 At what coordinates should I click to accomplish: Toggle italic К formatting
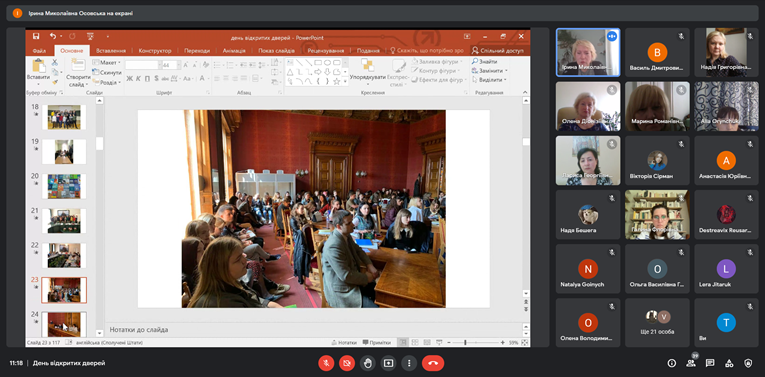click(x=139, y=79)
